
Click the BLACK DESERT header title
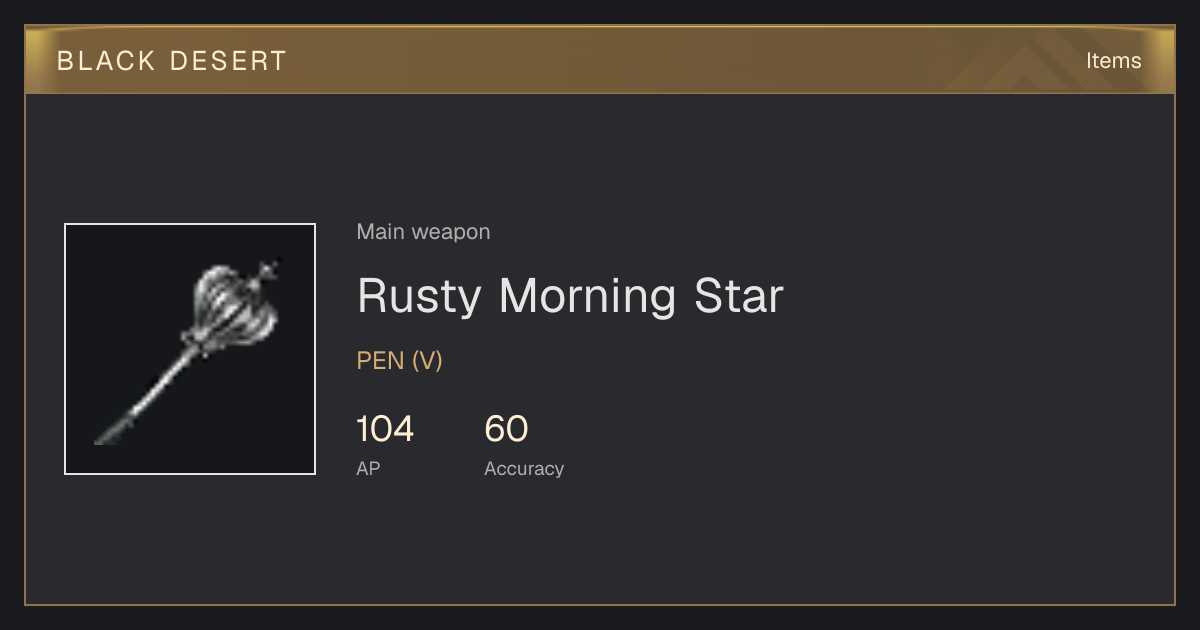coord(172,61)
